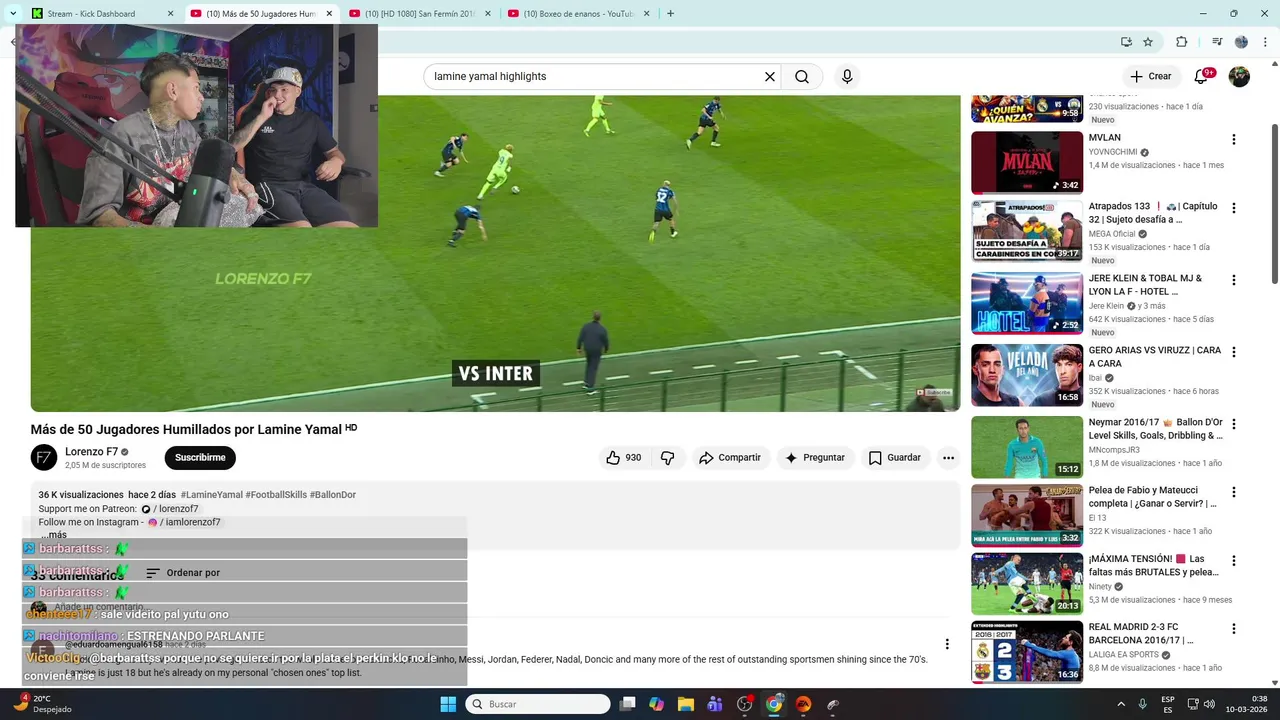This screenshot has width=1280, height=720.
Task: Play REAL MADRID 2-3 thumbnail
Action: (x=1027, y=652)
